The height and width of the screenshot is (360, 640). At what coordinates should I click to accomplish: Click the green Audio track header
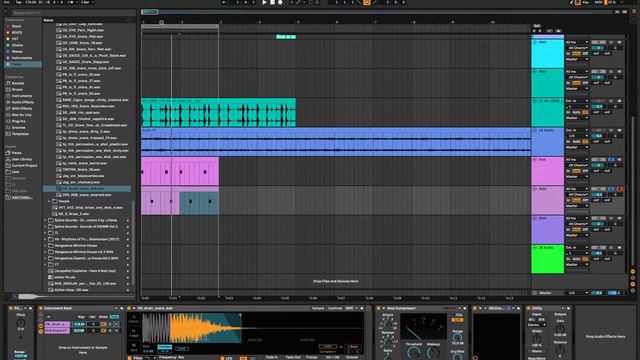click(547, 260)
